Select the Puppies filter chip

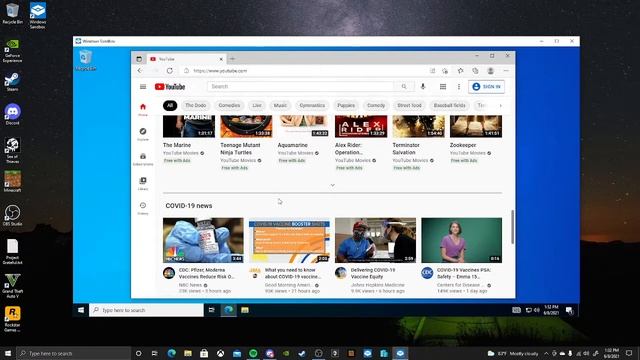(x=346, y=105)
